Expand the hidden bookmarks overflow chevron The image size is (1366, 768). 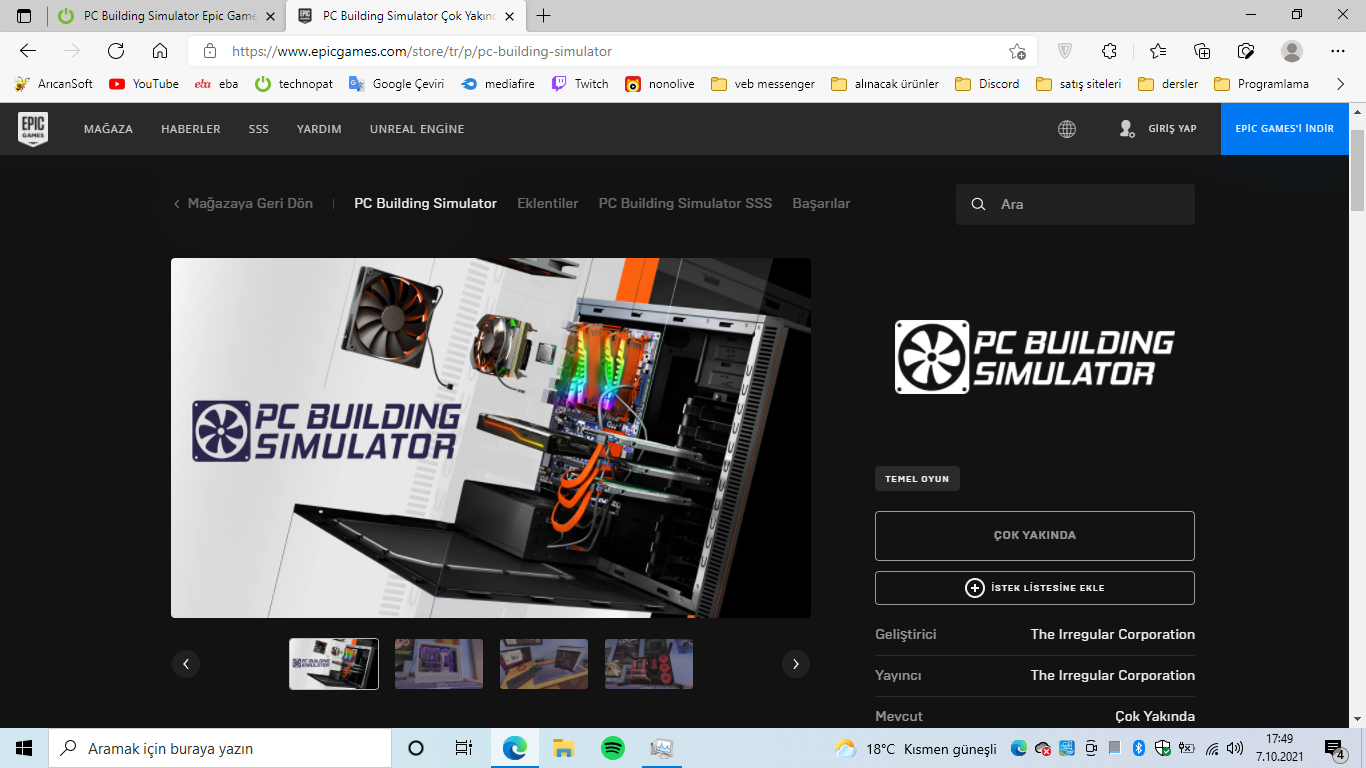coord(1340,84)
